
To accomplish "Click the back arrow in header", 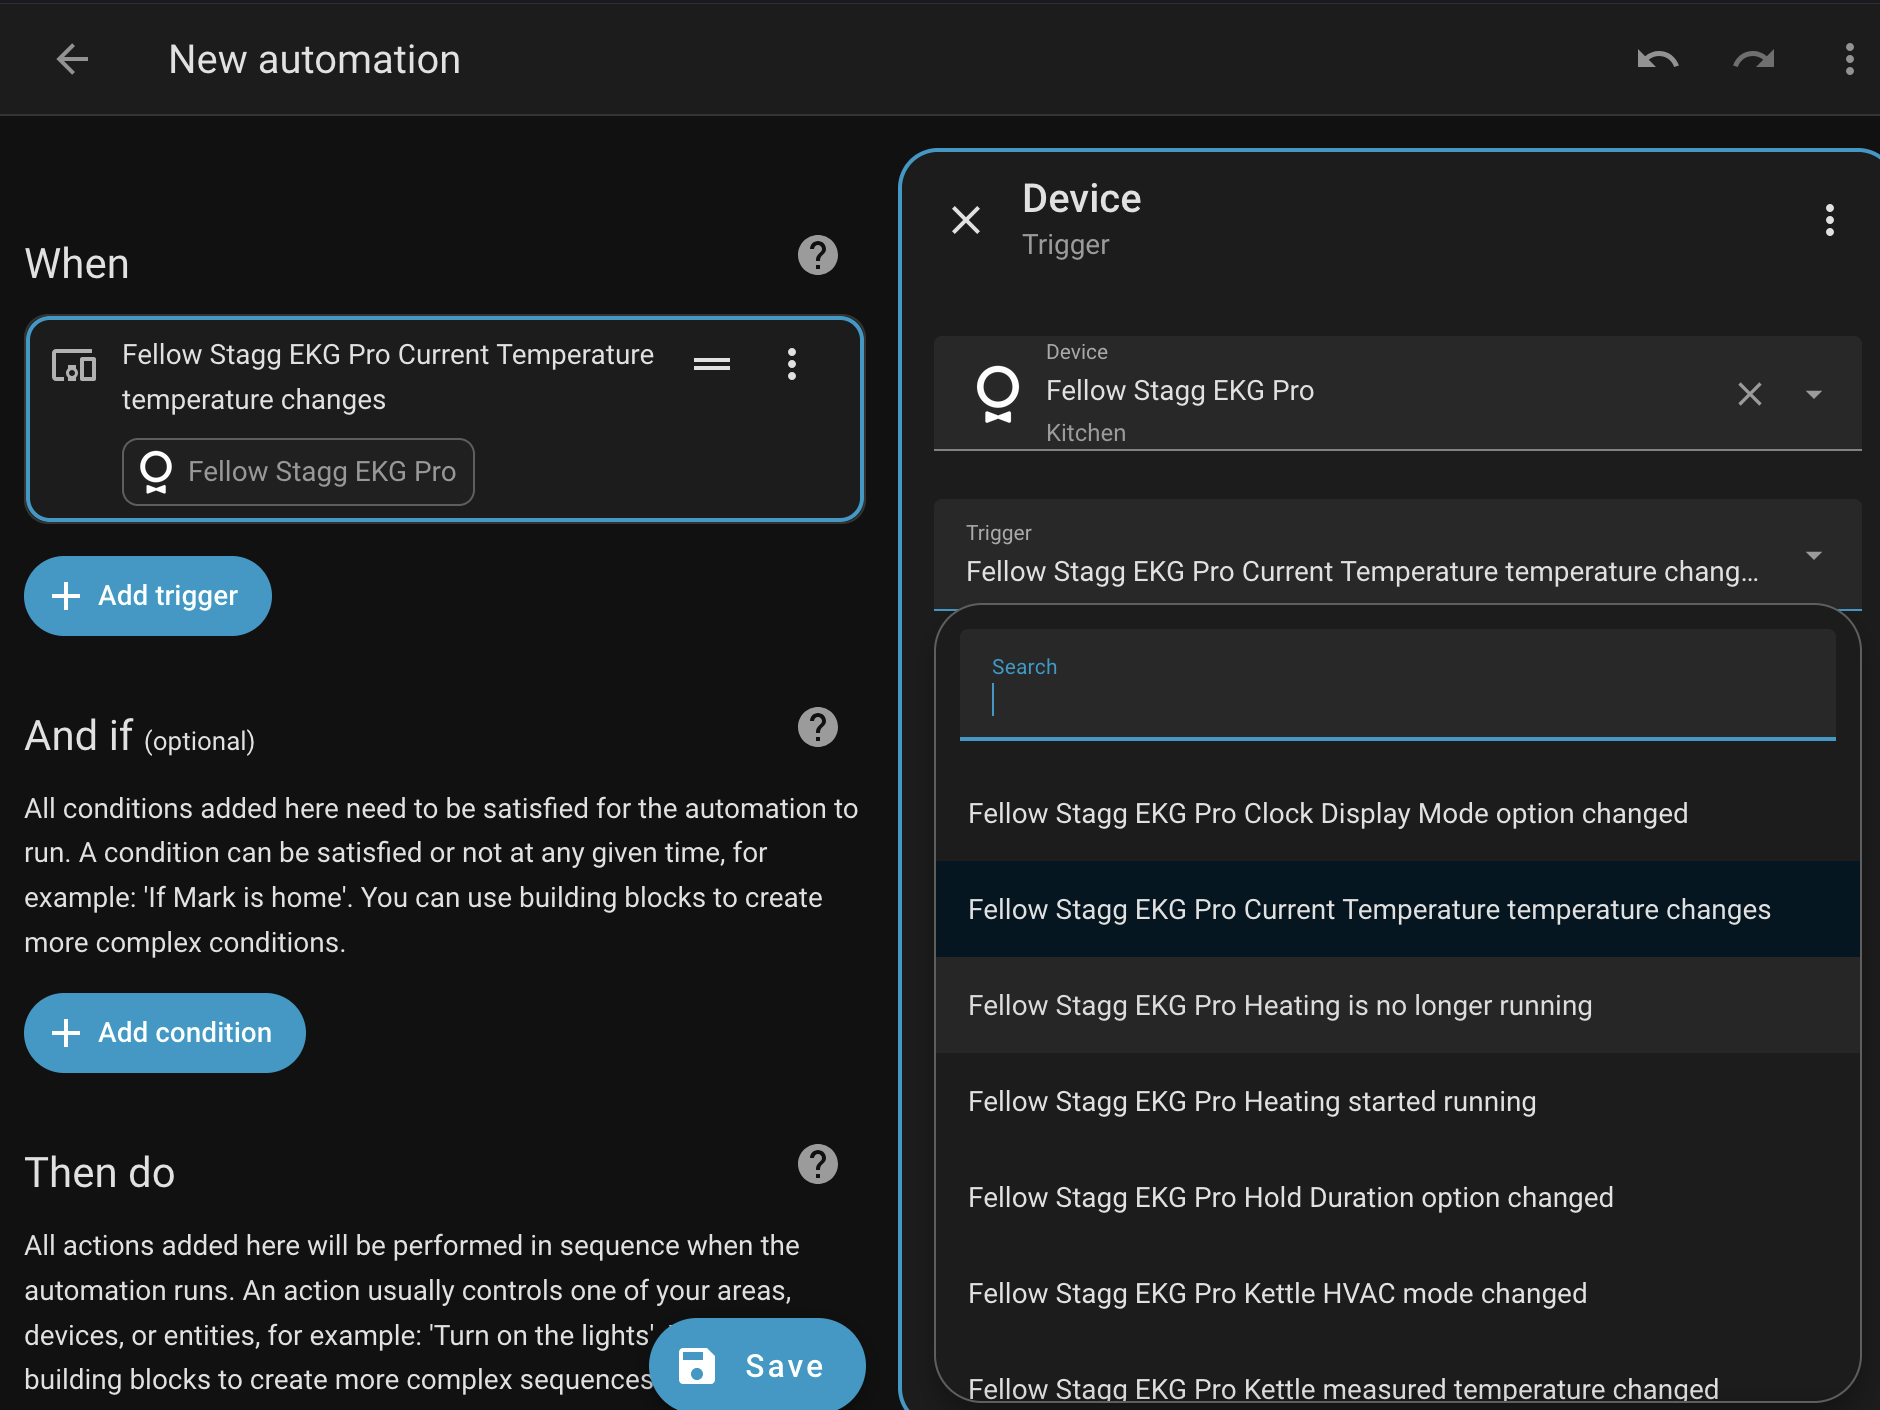I will pyautogui.click(x=72, y=60).
